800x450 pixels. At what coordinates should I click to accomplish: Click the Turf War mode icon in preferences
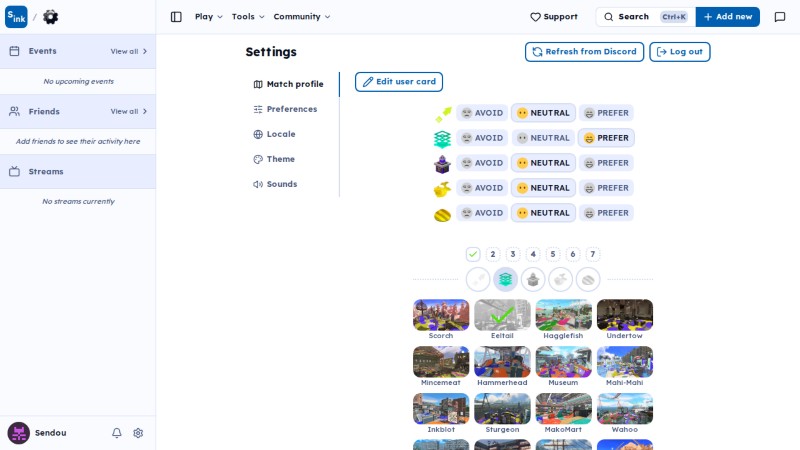[x=442, y=113]
